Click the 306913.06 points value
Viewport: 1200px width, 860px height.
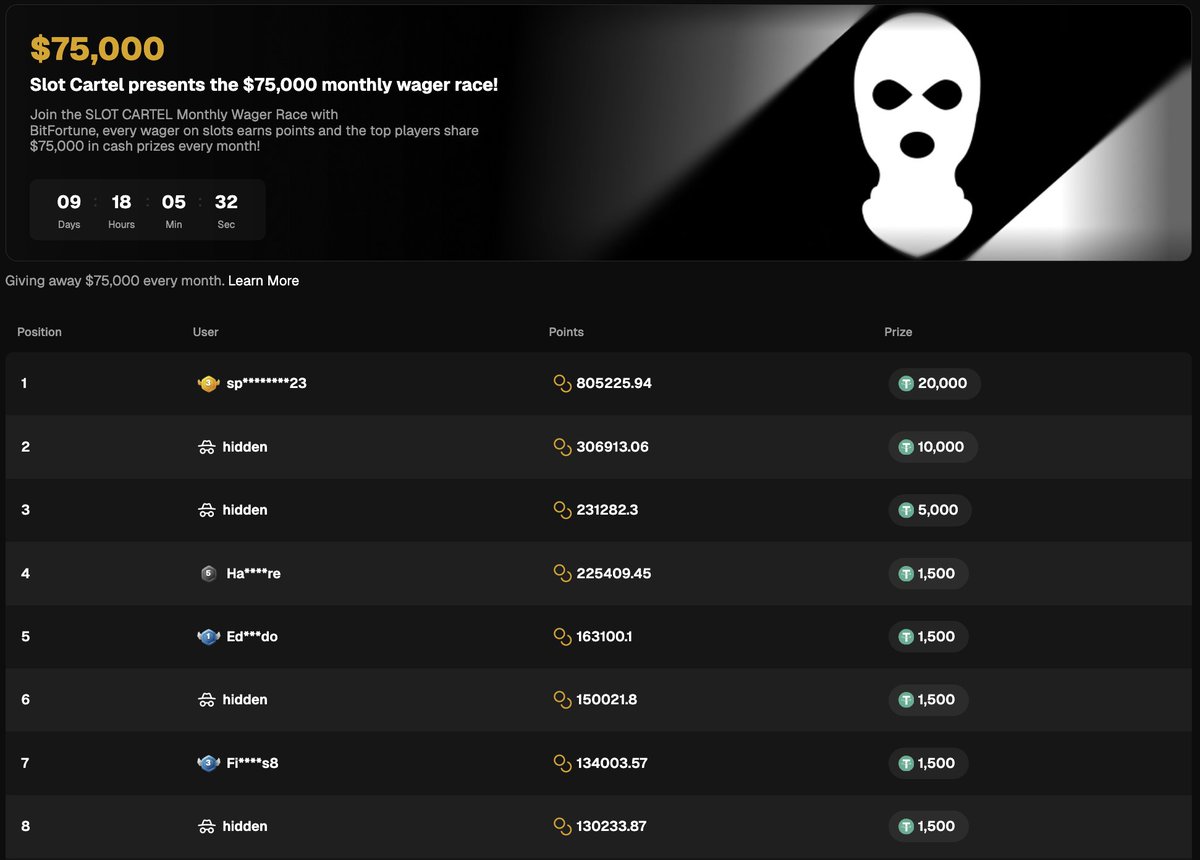click(x=612, y=447)
